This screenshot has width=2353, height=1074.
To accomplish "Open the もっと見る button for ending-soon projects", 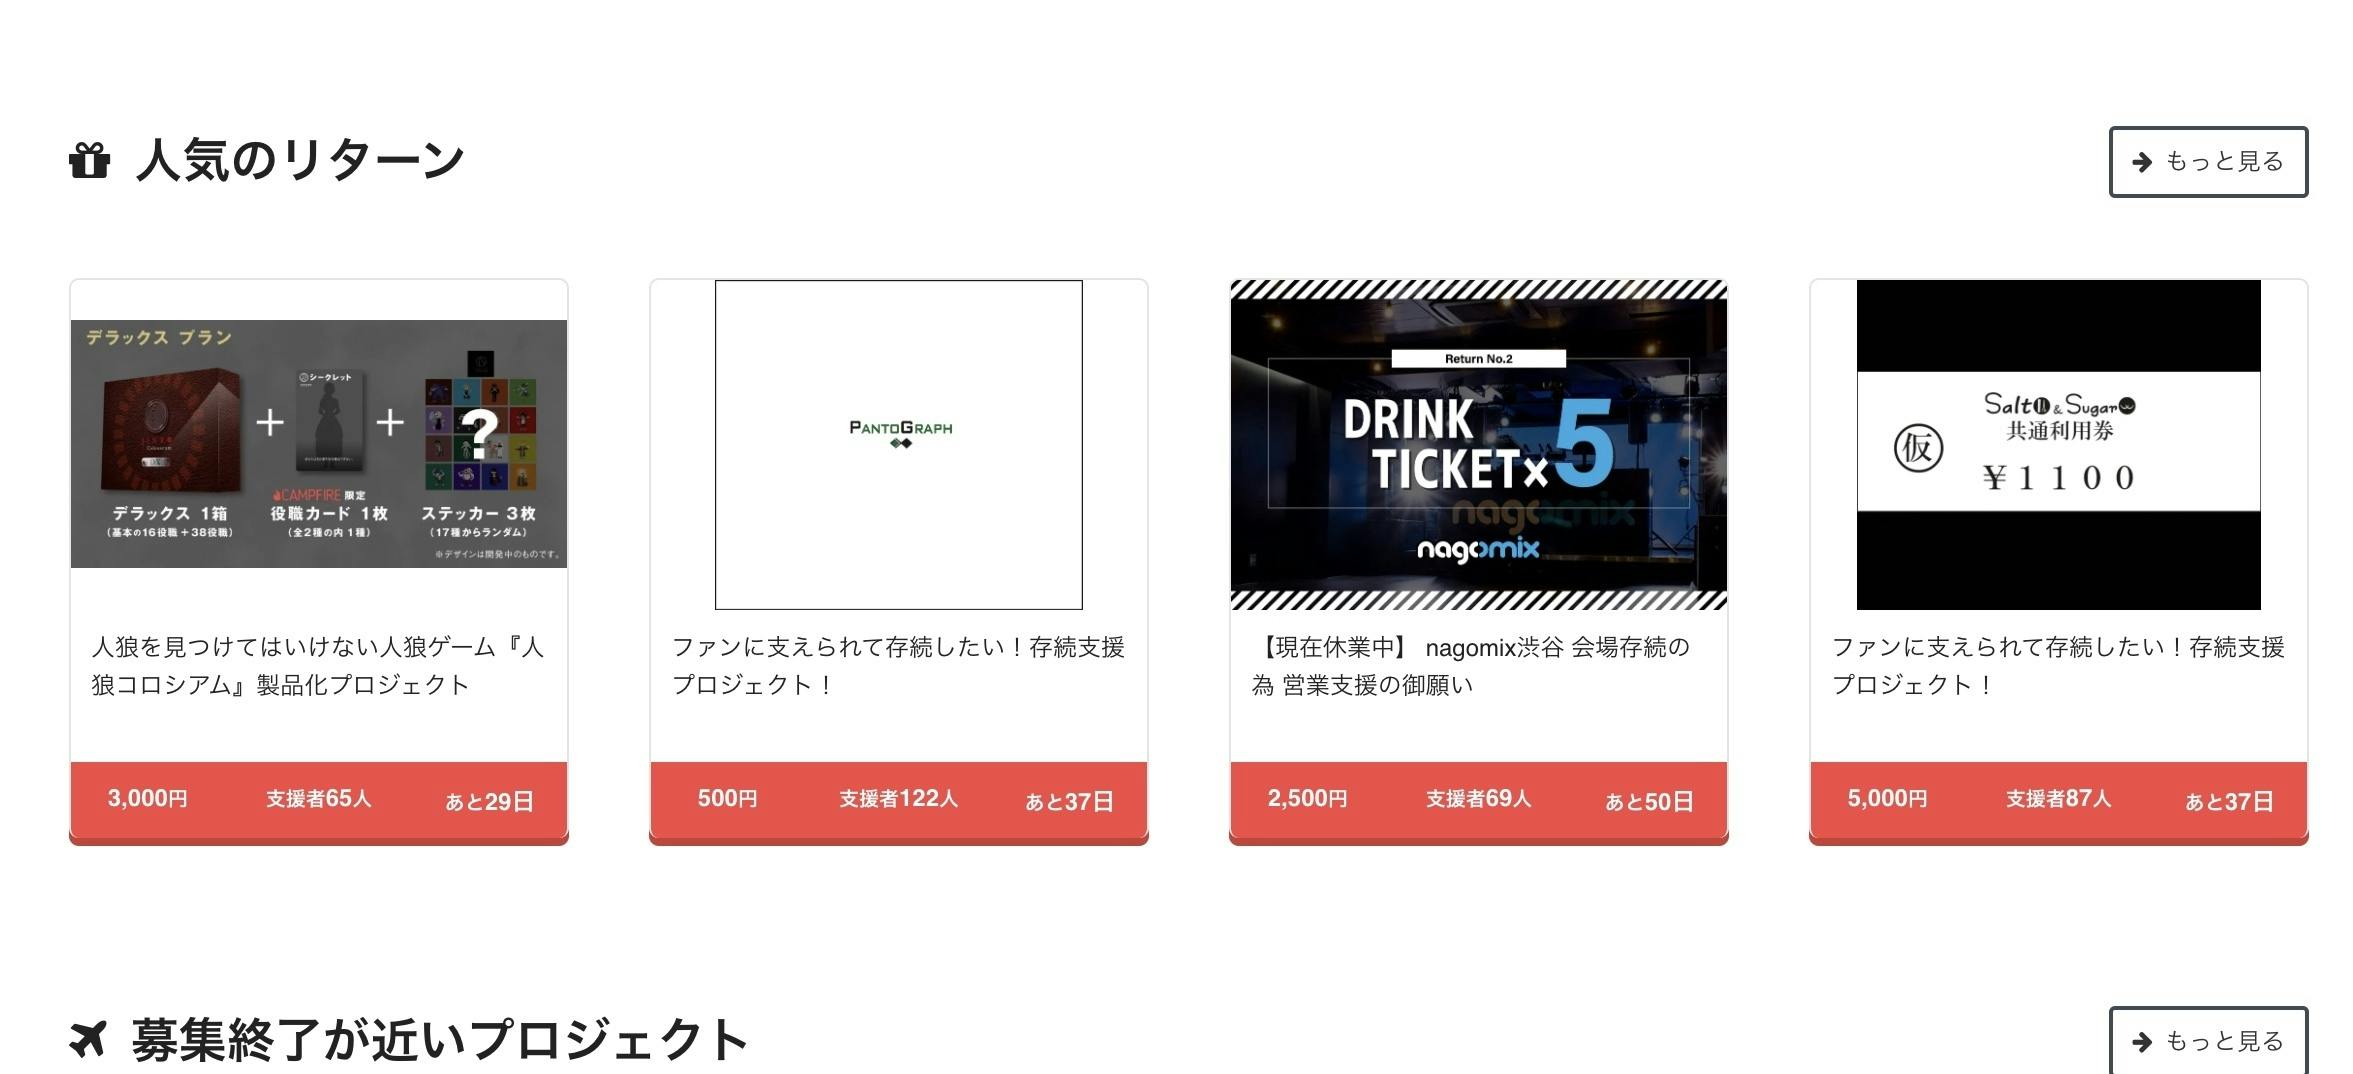I will pyautogui.click(x=2208, y=1041).
